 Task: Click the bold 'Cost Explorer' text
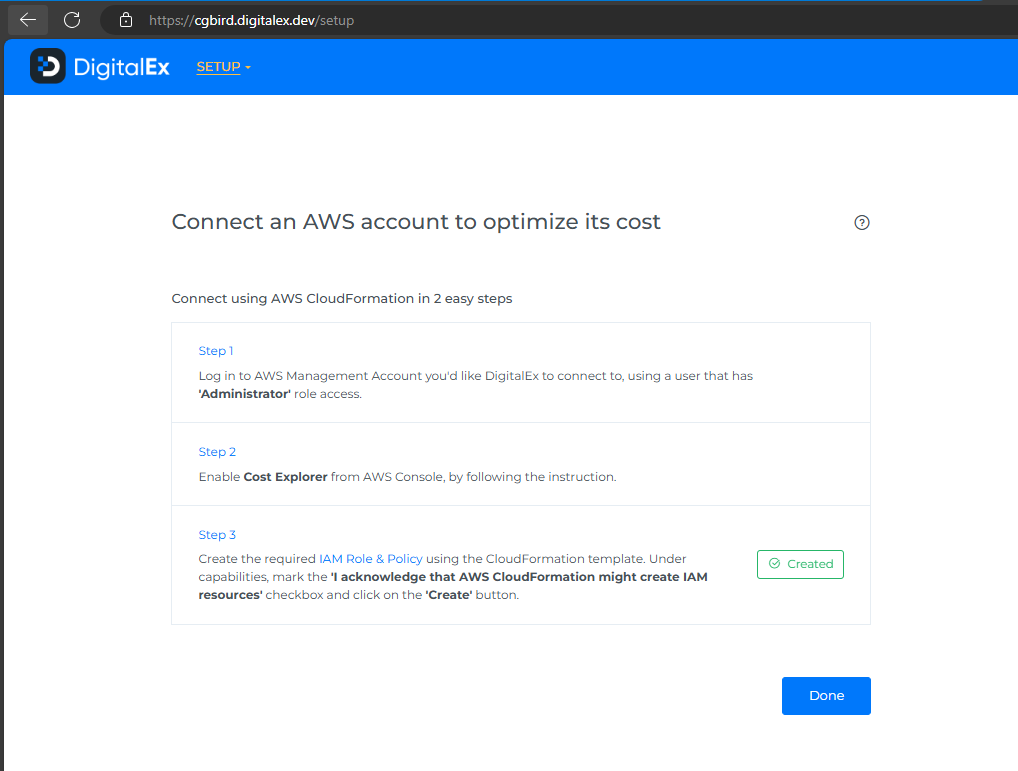point(286,477)
